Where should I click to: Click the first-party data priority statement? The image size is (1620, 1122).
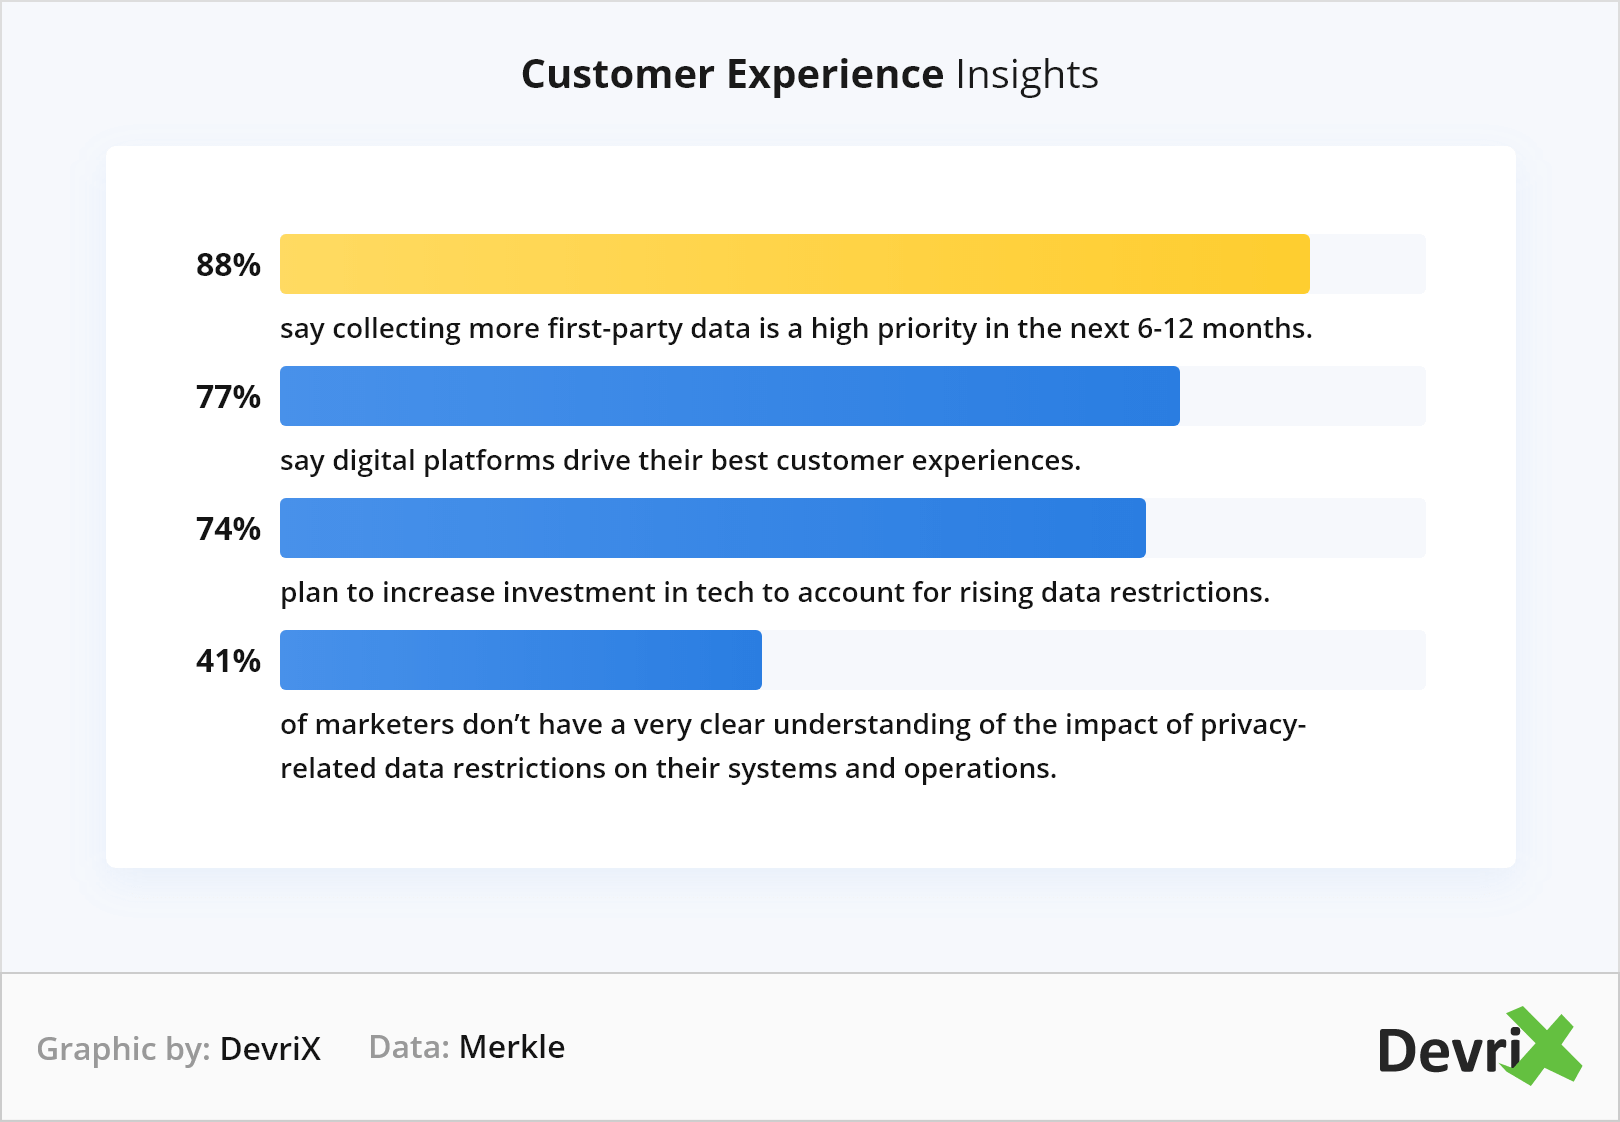tap(795, 329)
